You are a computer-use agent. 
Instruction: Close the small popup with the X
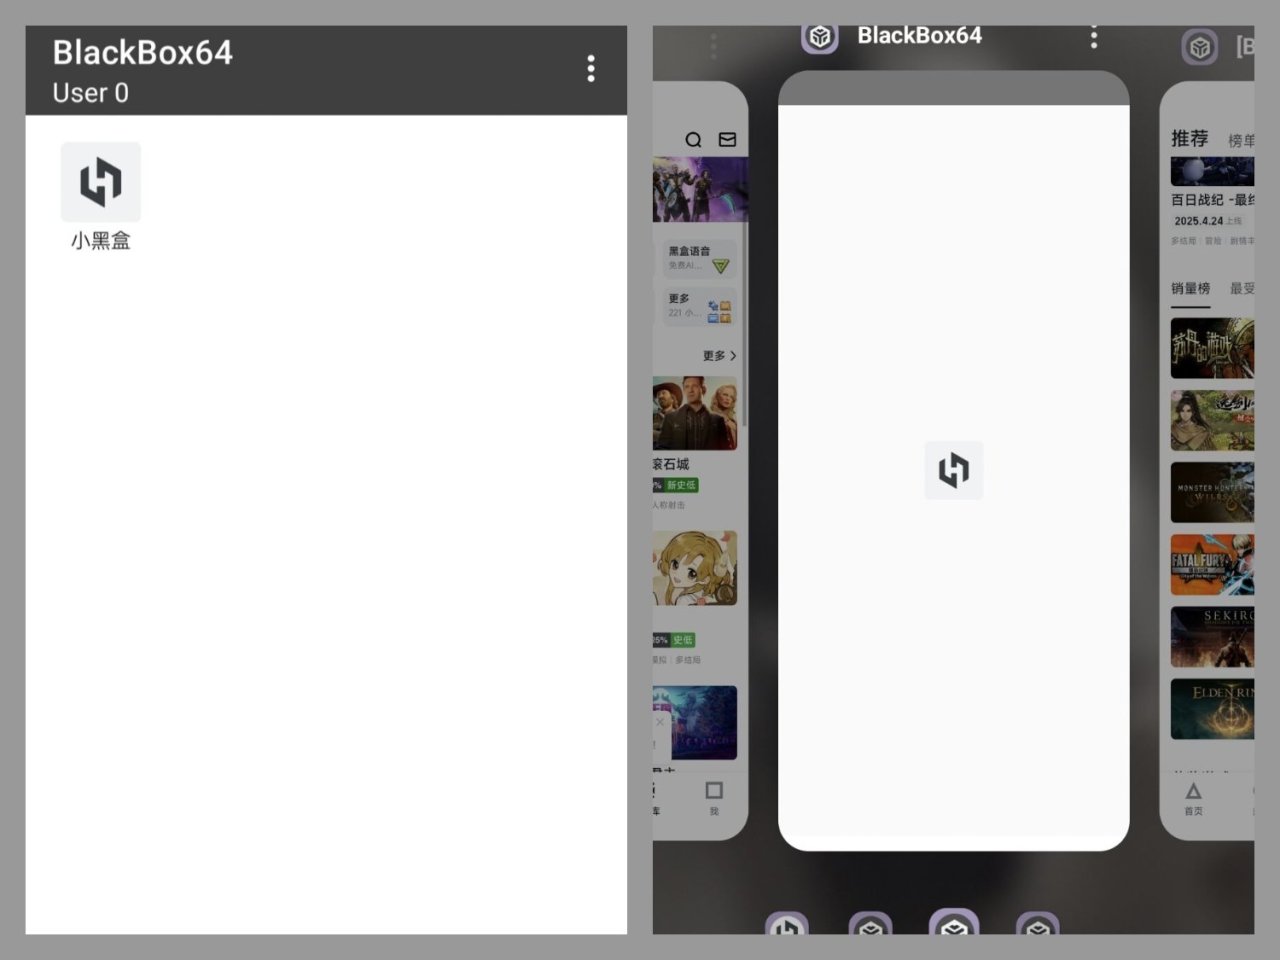coord(660,721)
